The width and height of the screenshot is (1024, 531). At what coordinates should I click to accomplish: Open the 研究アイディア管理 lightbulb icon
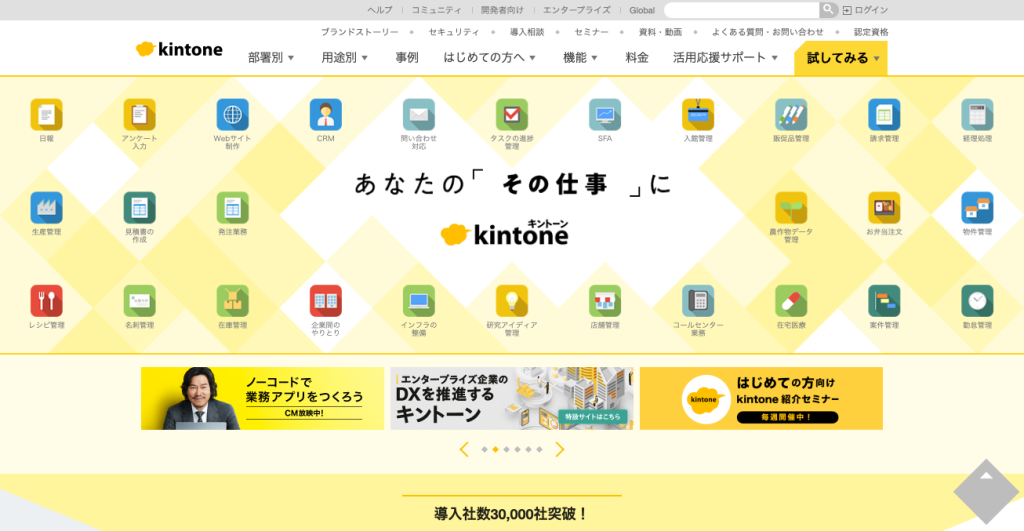coord(511,301)
